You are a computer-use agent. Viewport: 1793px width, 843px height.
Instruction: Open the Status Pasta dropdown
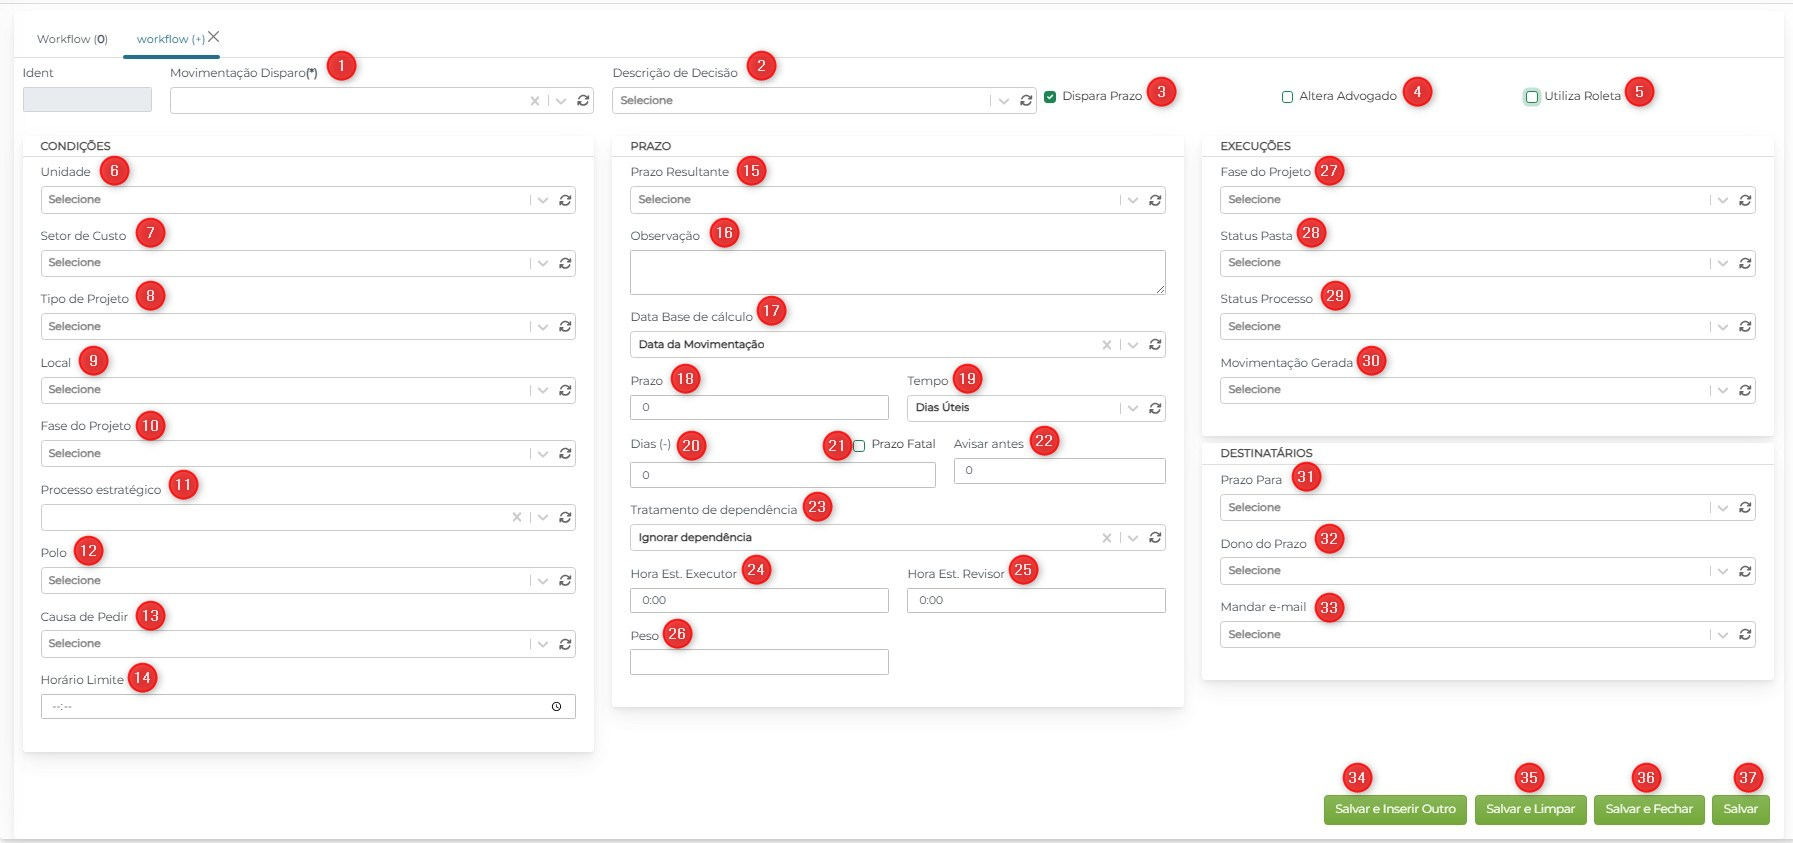pyautogui.click(x=1723, y=263)
